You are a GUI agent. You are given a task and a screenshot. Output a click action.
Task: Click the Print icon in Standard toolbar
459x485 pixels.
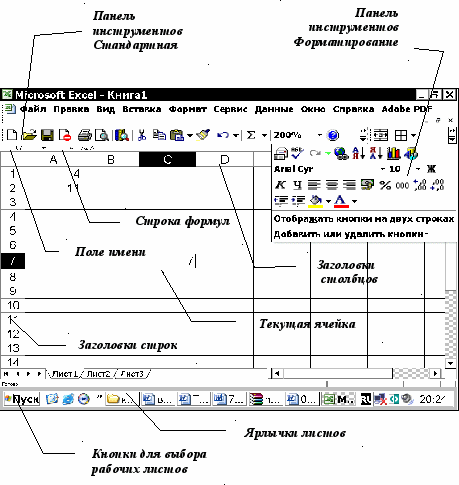(85, 135)
